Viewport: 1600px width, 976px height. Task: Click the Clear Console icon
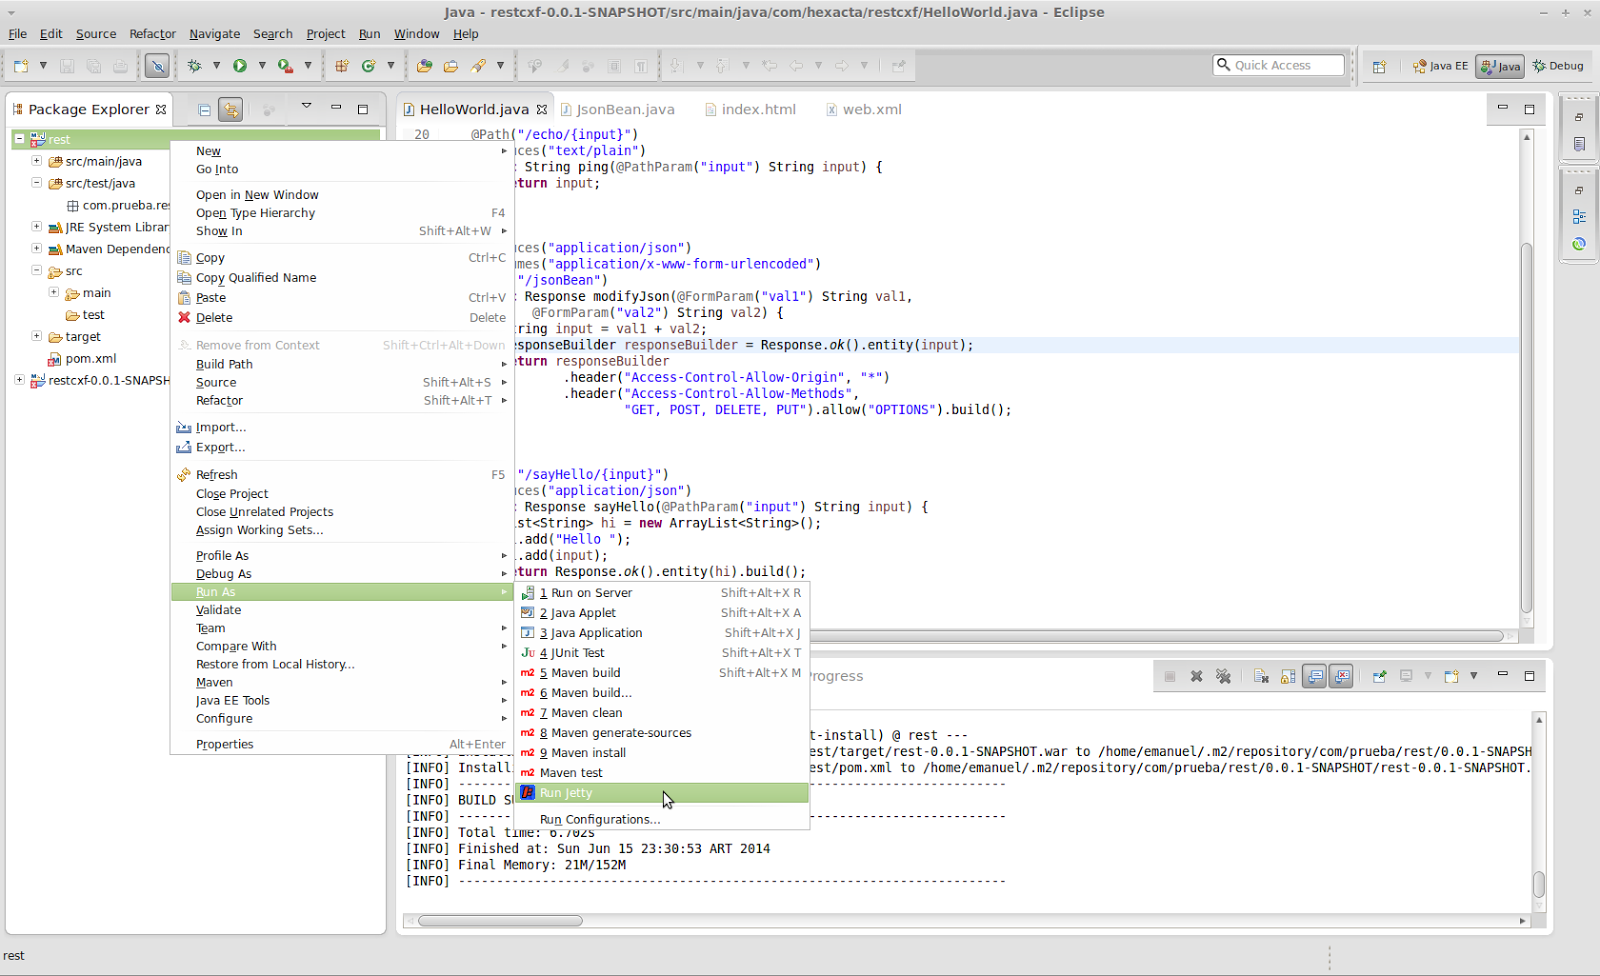1261,676
